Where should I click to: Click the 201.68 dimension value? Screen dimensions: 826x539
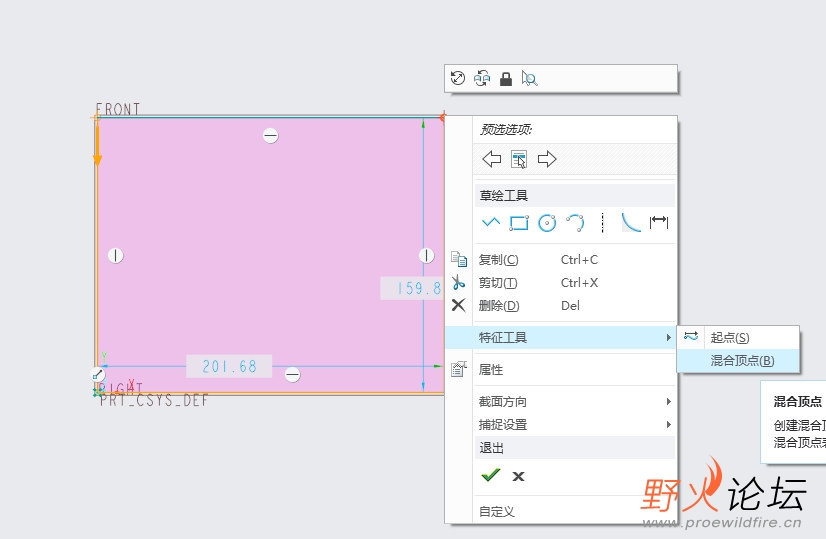(229, 366)
